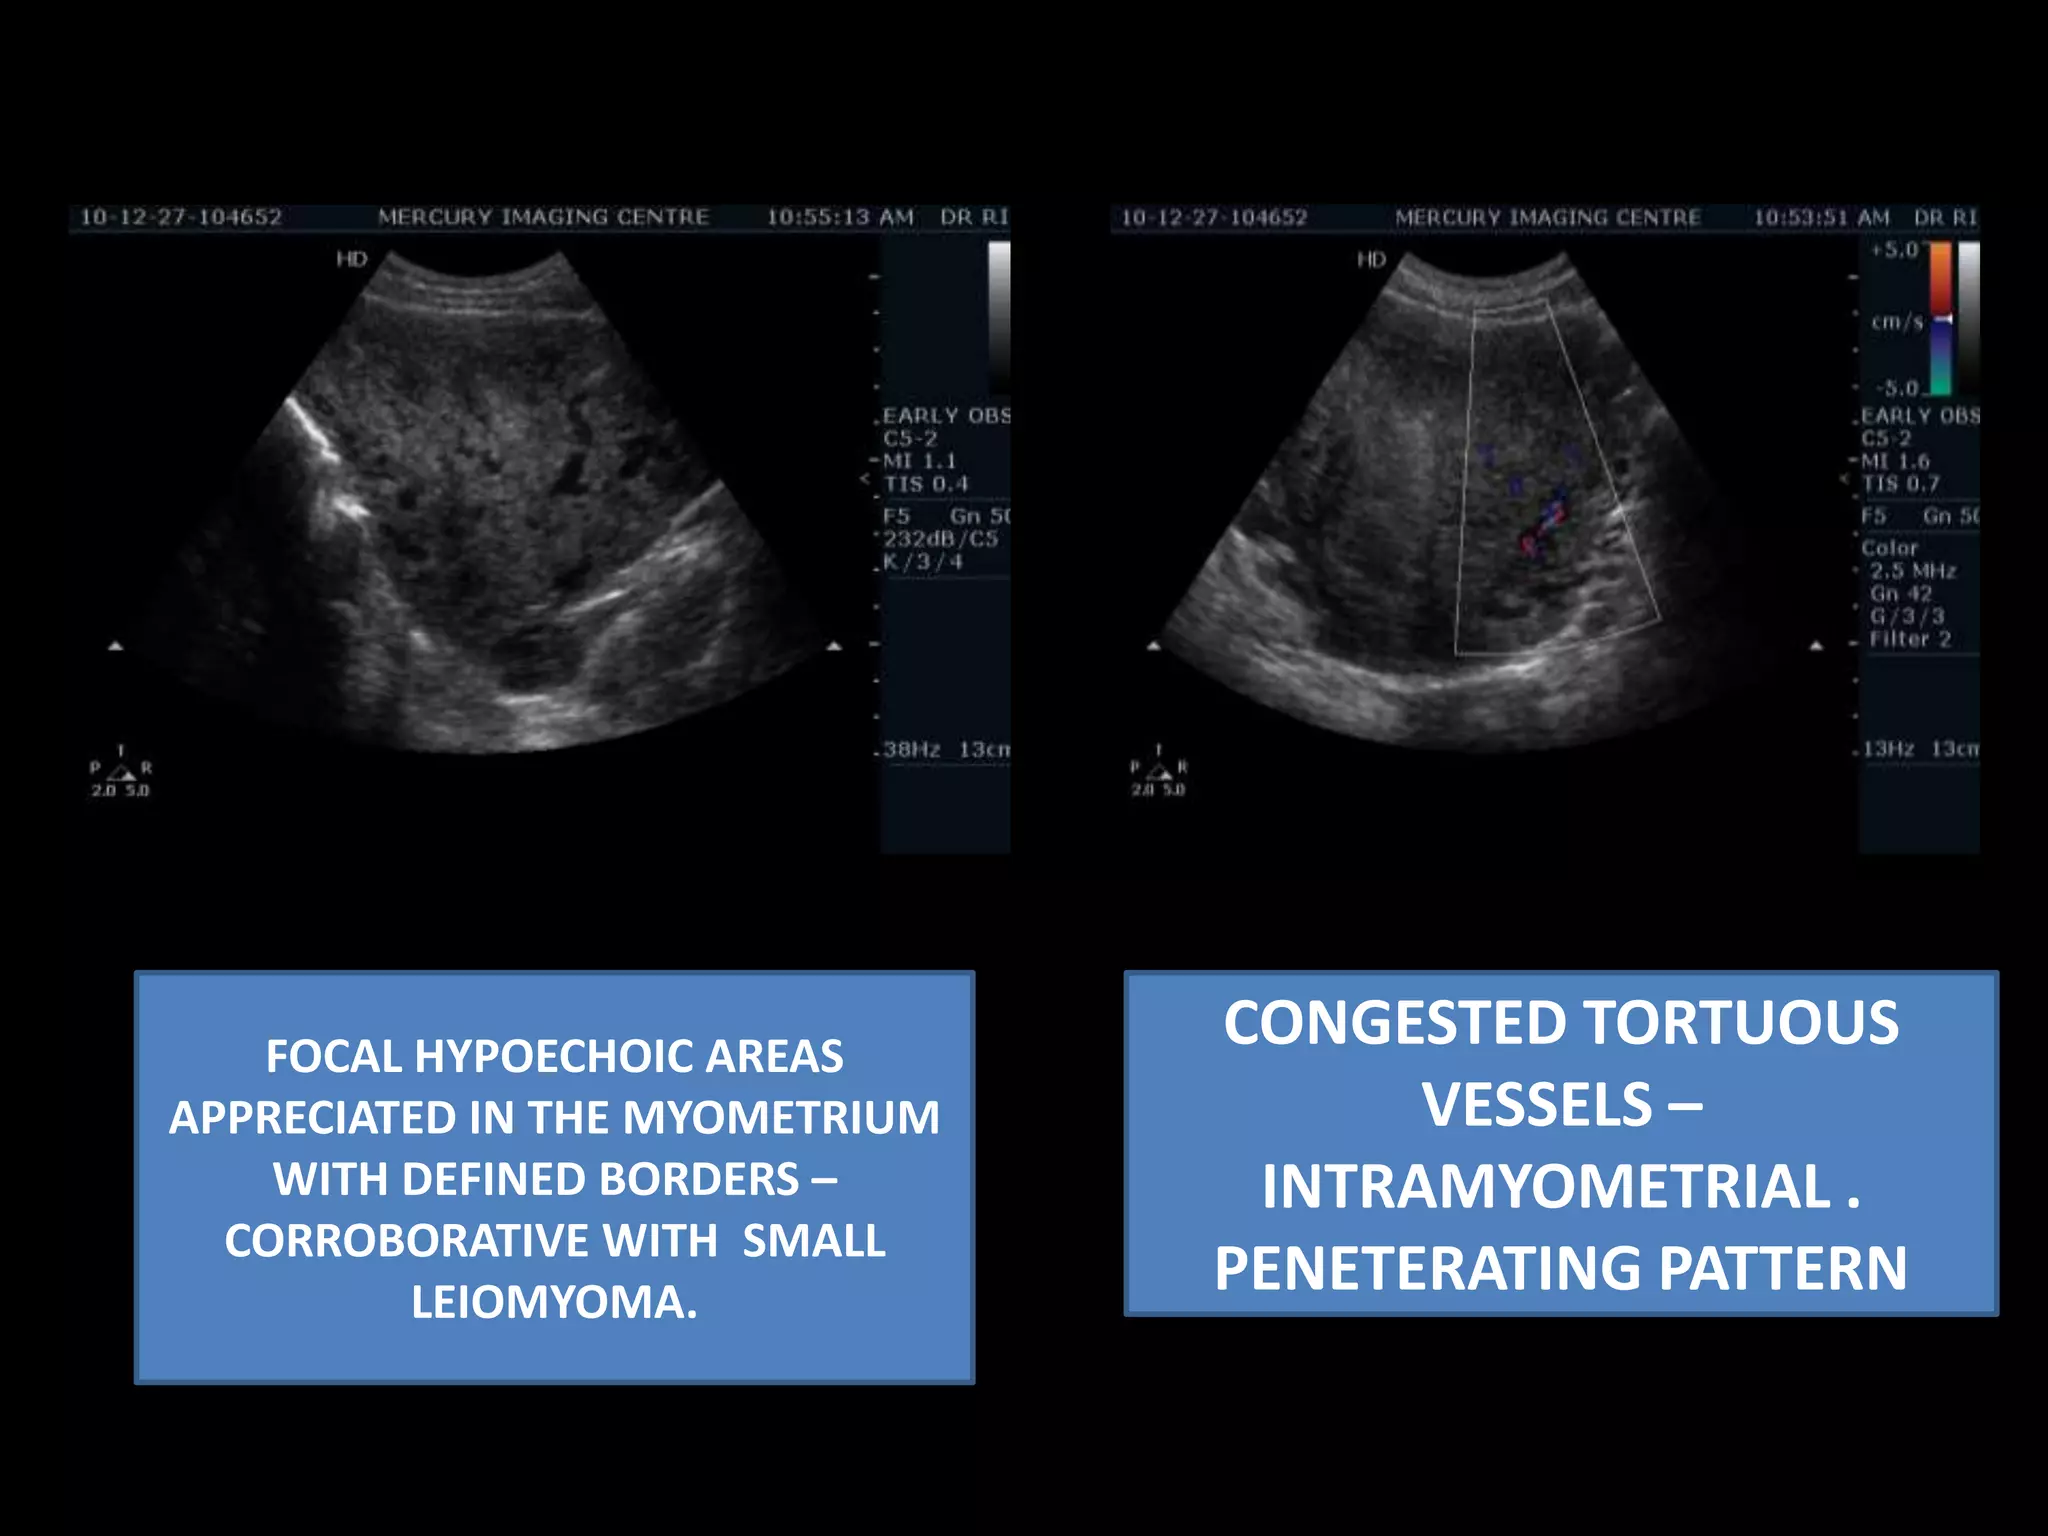2048x1536 pixels.
Task: Click the '232dB/C5' setting text
Action: 940,539
